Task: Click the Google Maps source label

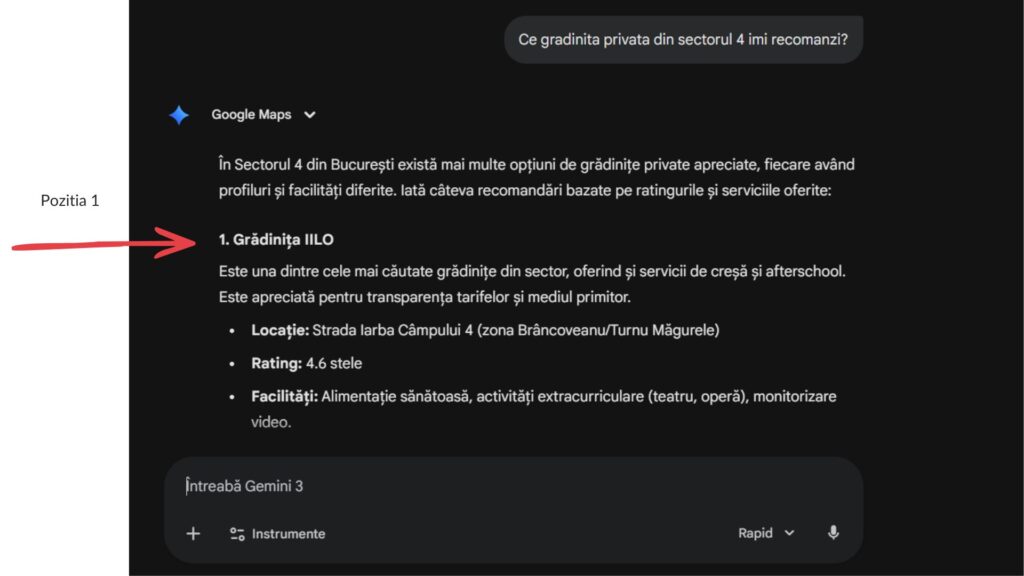Action: coord(251,115)
